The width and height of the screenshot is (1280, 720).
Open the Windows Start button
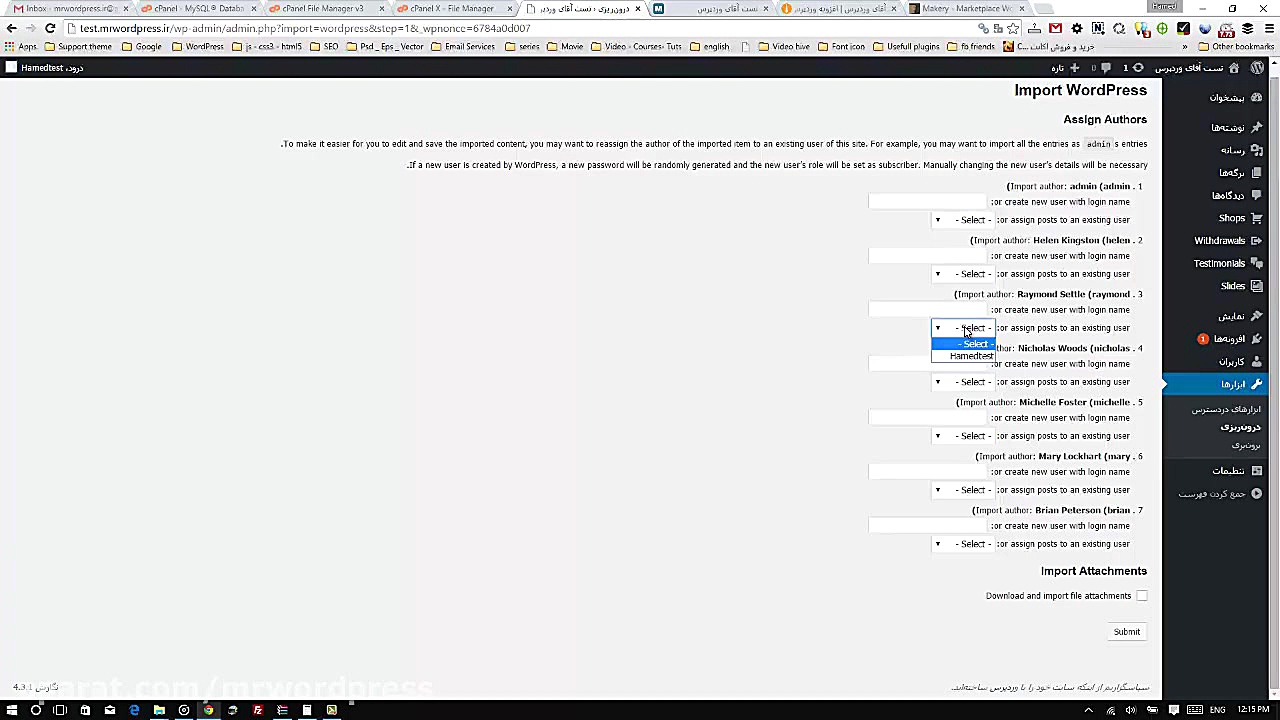[x=11, y=710]
